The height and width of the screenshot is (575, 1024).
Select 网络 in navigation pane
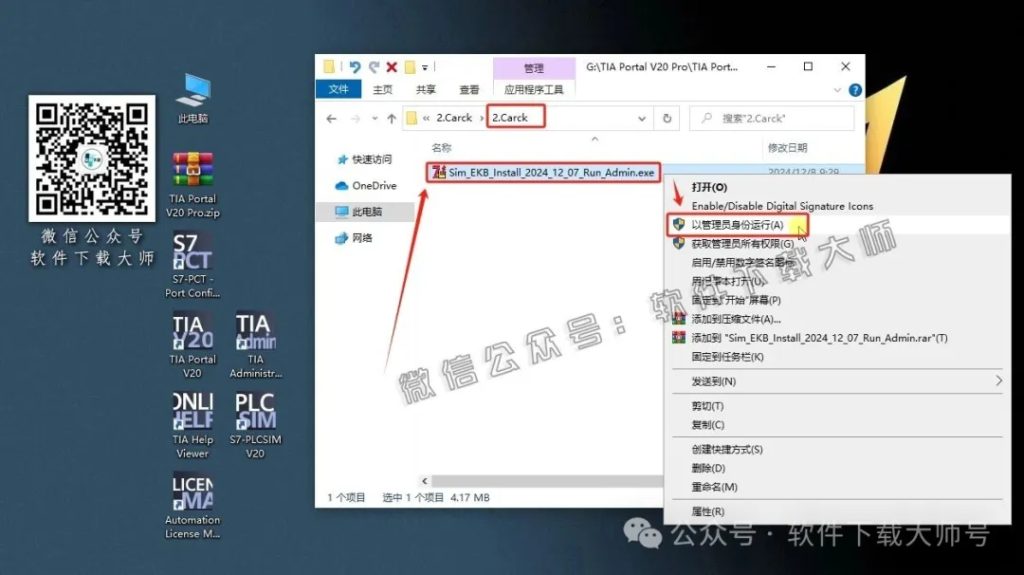coord(354,238)
